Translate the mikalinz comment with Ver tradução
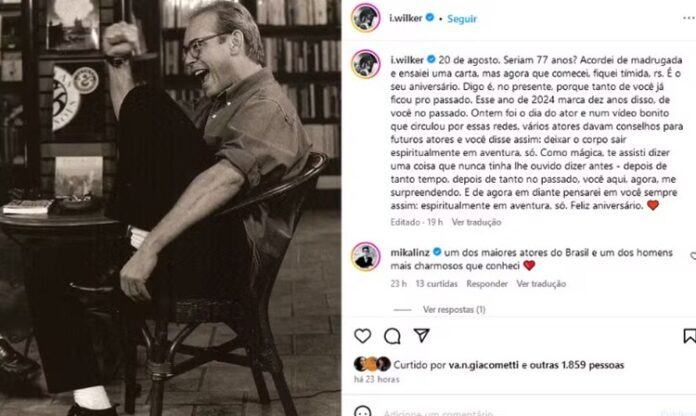 point(541,284)
